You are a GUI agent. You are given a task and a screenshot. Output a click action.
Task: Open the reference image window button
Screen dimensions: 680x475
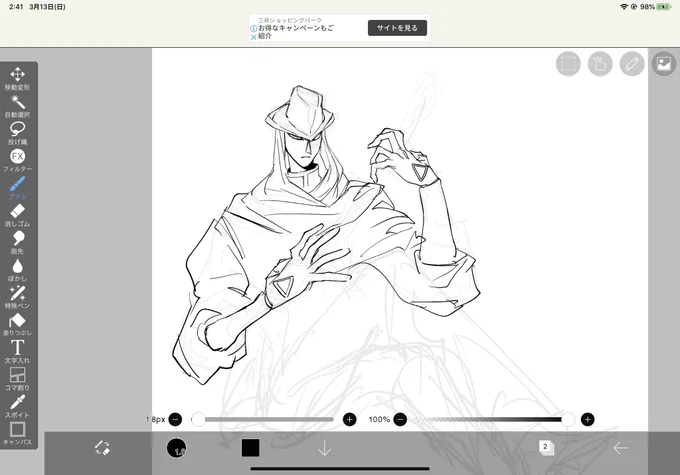(664, 64)
